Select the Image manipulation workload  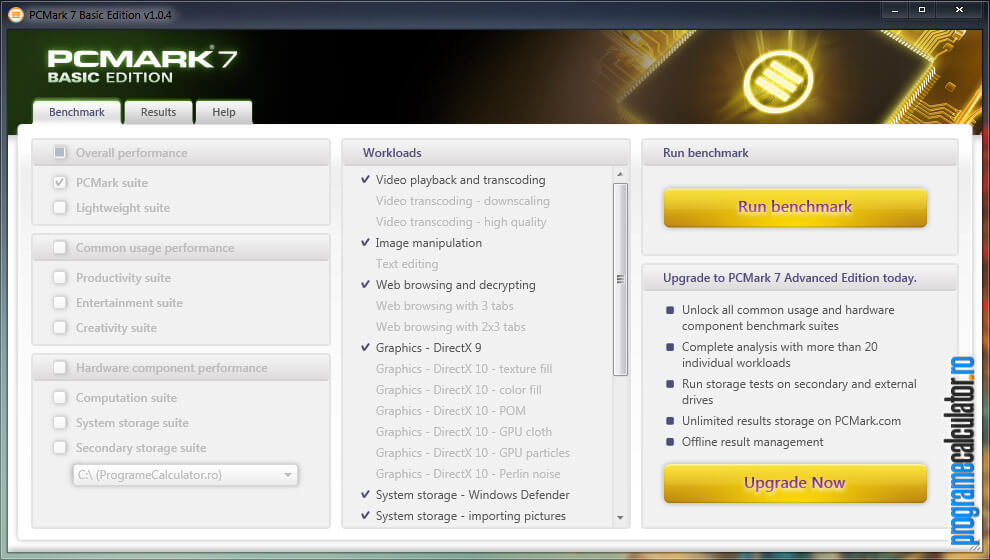coord(428,243)
